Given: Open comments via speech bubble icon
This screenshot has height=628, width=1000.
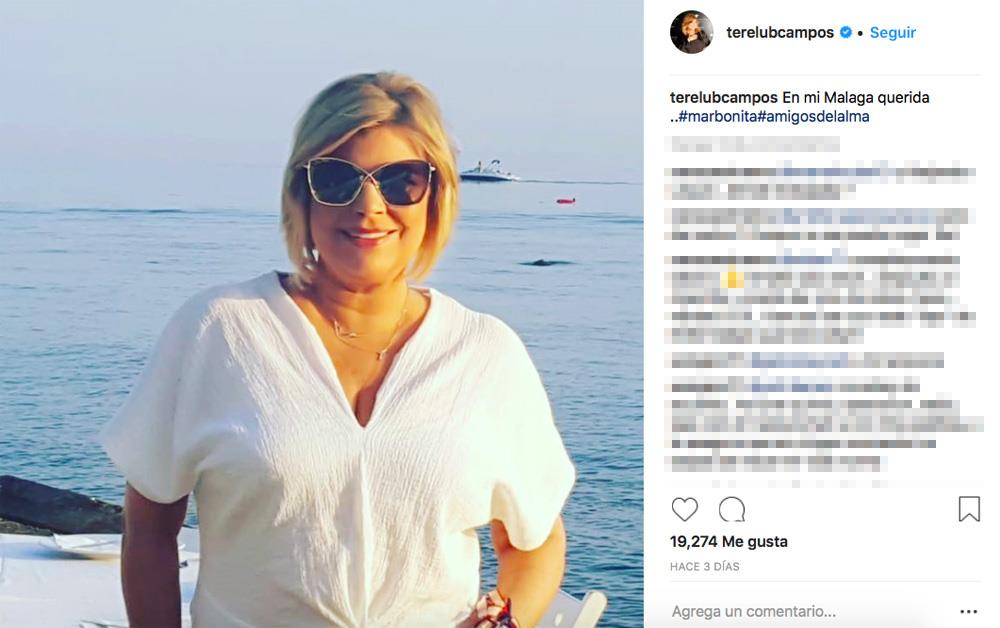Looking at the screenshot, I should point(732,509).
